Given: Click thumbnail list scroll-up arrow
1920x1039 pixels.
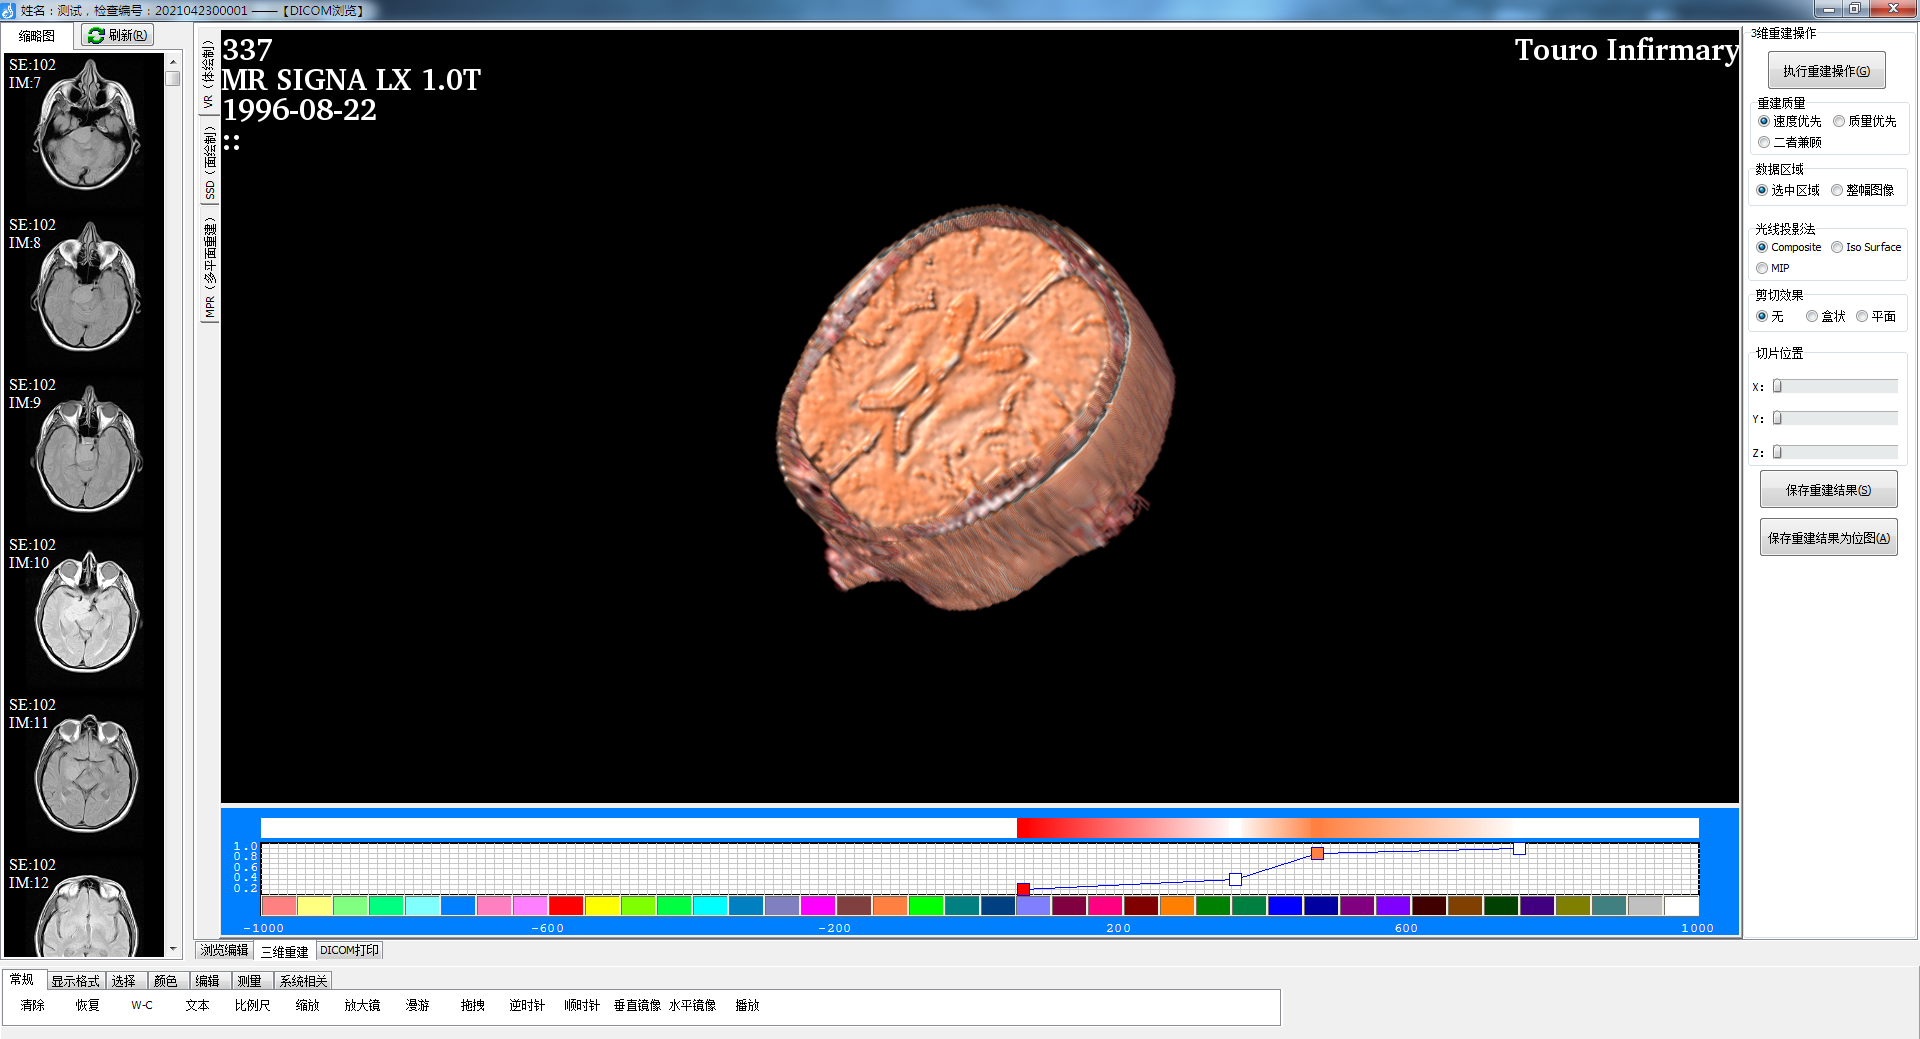Looking at the screenshot, I should click(173, 61).
